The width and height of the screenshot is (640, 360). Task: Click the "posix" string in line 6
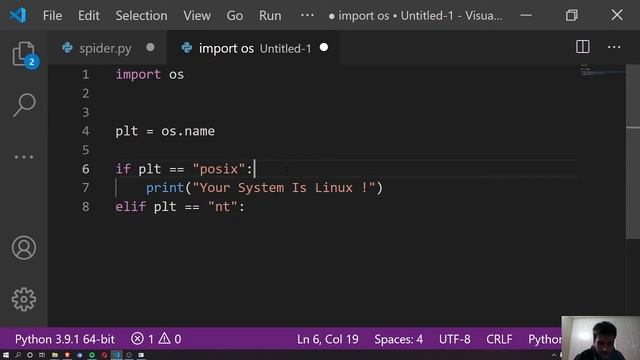click(x=219, y=169)
